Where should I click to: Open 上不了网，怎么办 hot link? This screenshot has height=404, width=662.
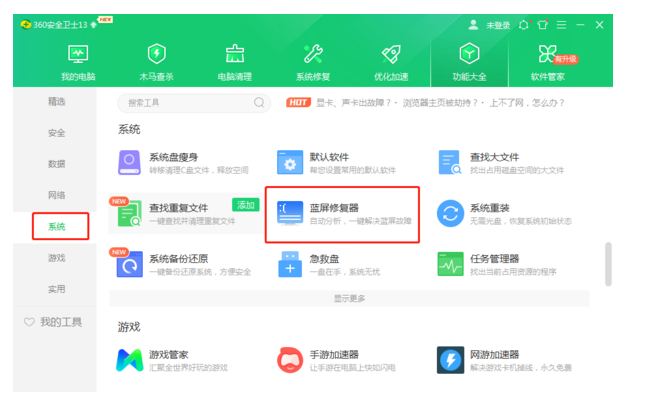[526, 103]
